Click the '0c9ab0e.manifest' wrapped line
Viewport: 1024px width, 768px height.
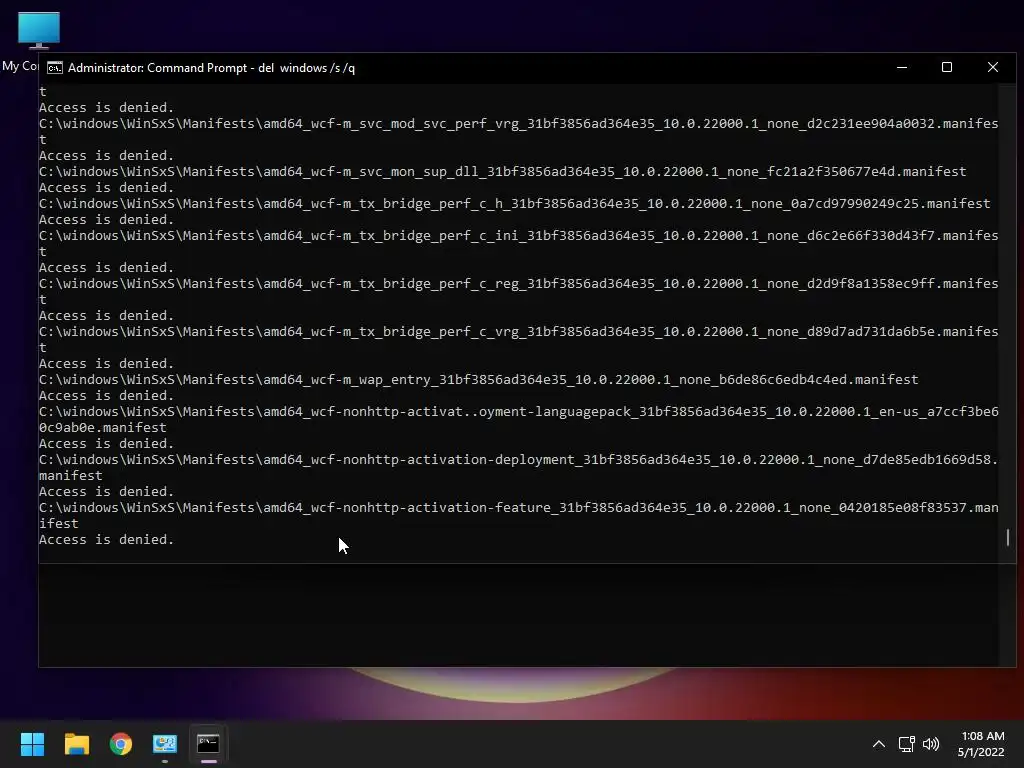[103, 428]
